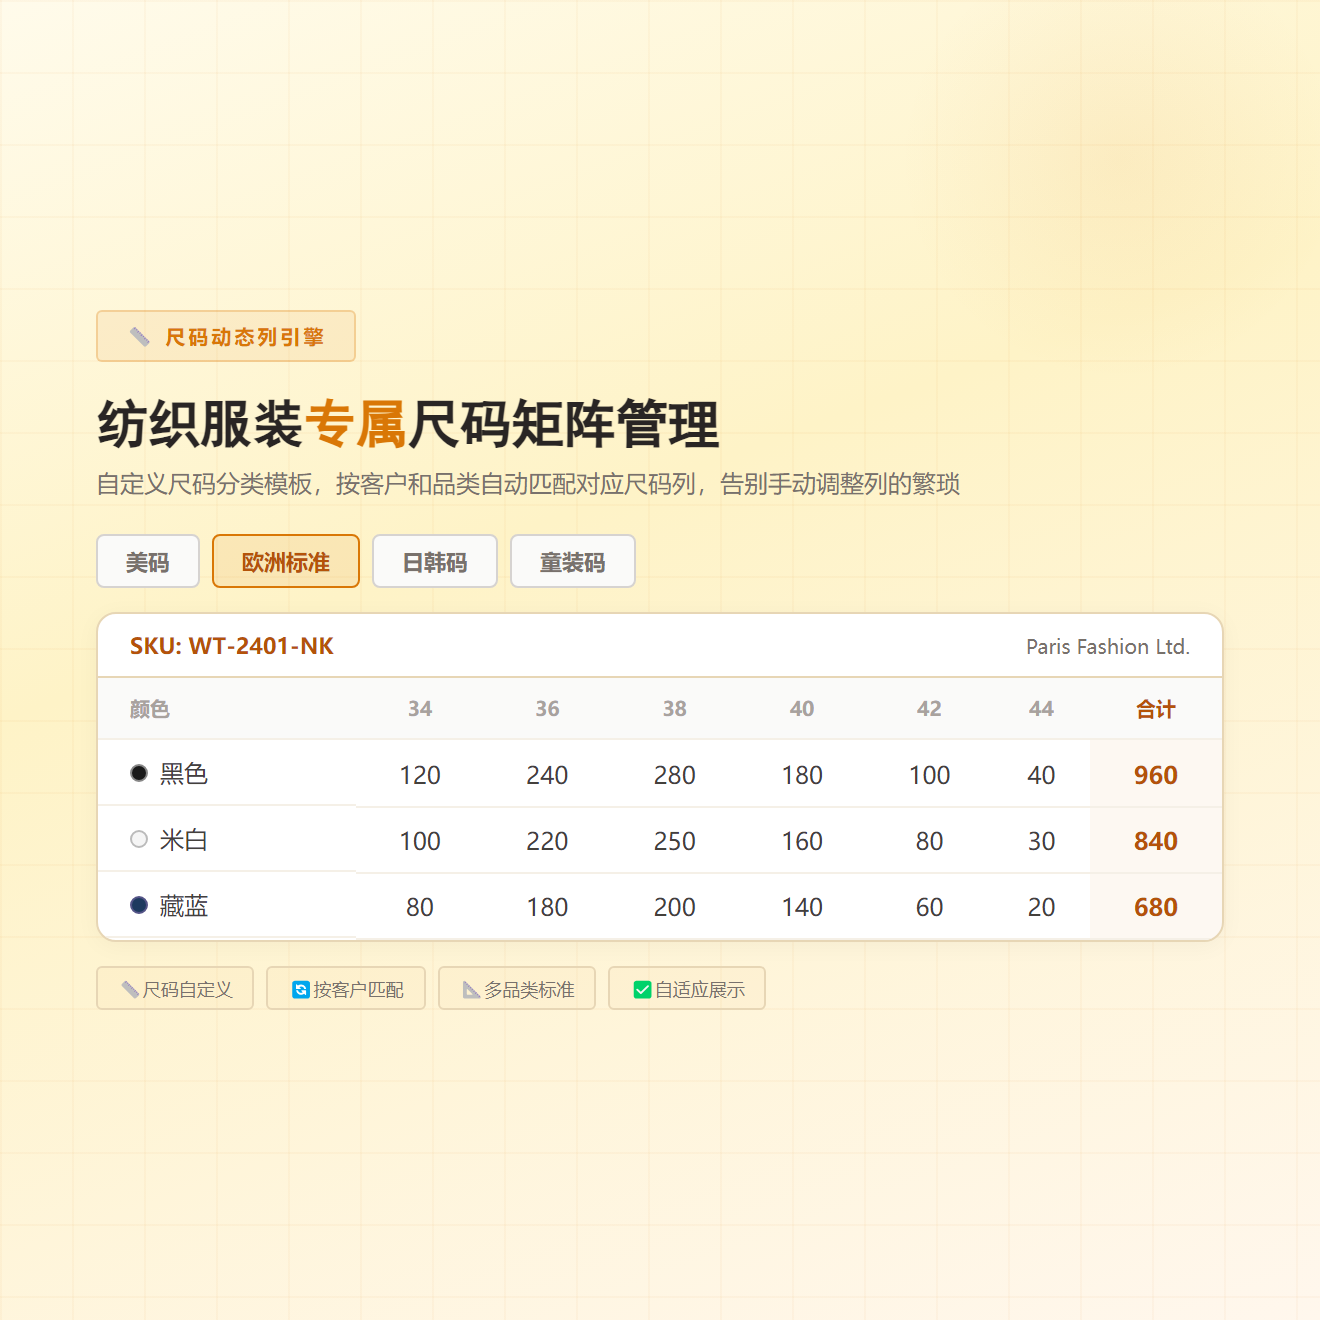
Task: Click the 按客户匹配 feature chip
Action: tap(346, 989)
